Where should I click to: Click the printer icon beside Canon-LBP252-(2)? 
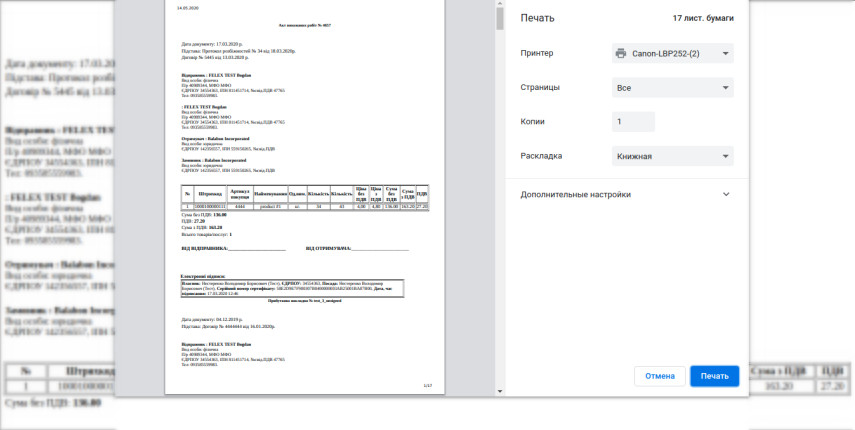[x=621, y=53]
